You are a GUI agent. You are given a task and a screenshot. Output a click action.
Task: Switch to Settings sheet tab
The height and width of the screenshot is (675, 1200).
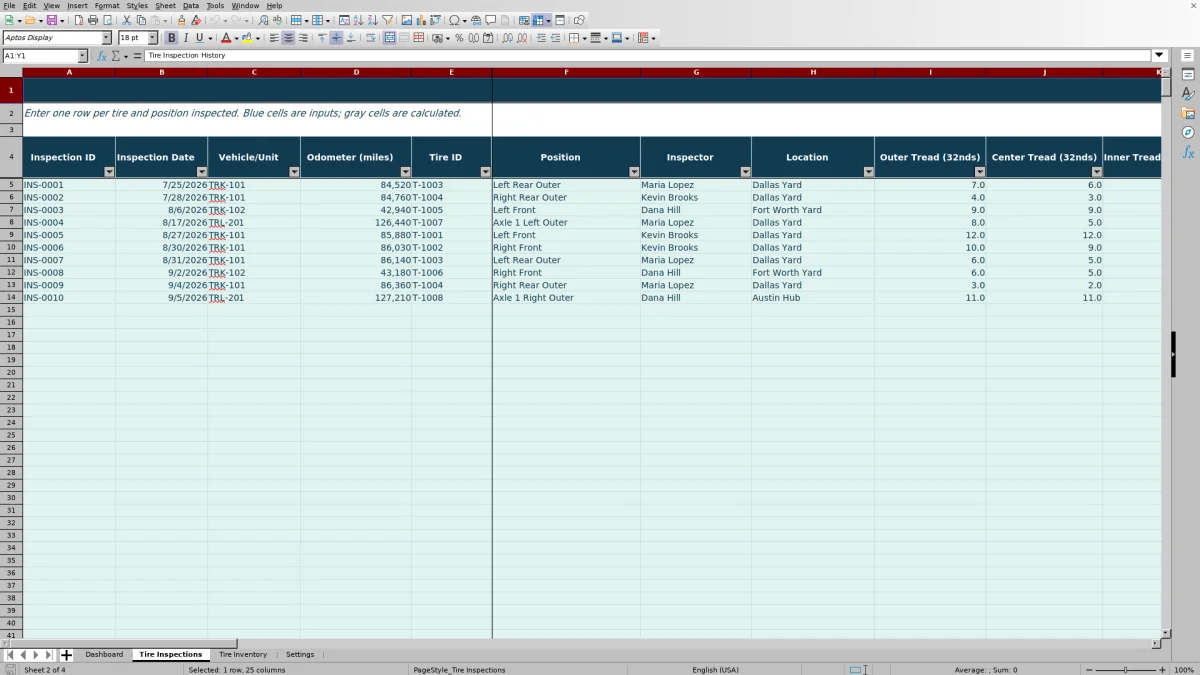(300, 655)
